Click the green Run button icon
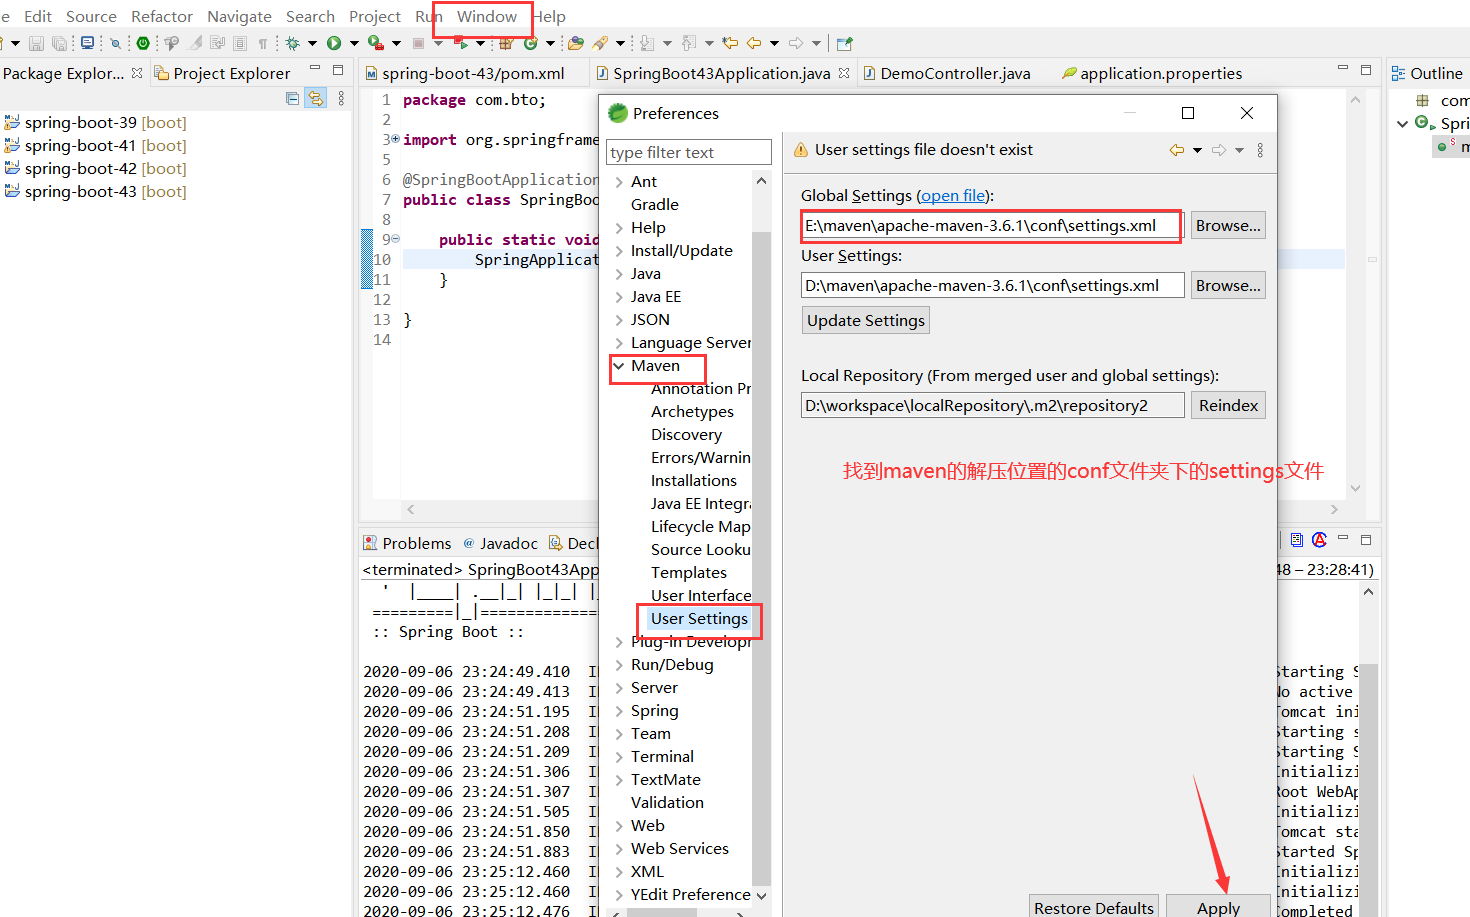The image size is (1470, 917). (x=334, y=43)
